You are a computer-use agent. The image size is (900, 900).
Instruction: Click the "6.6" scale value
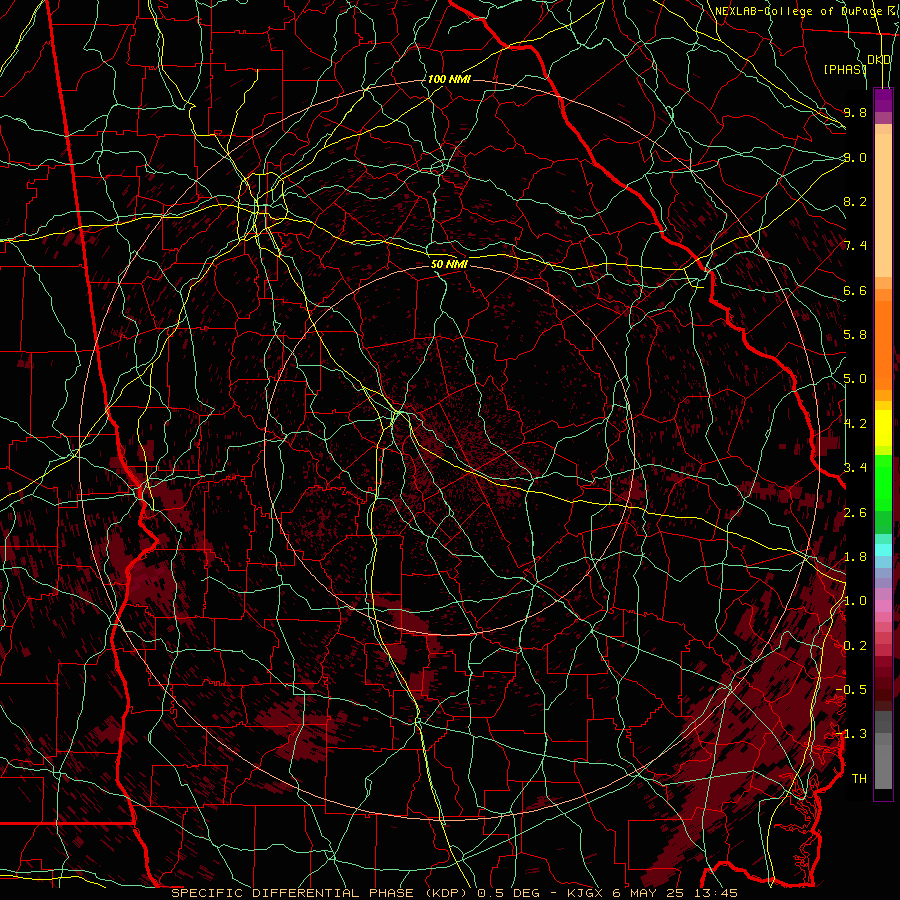pos(855,290)
